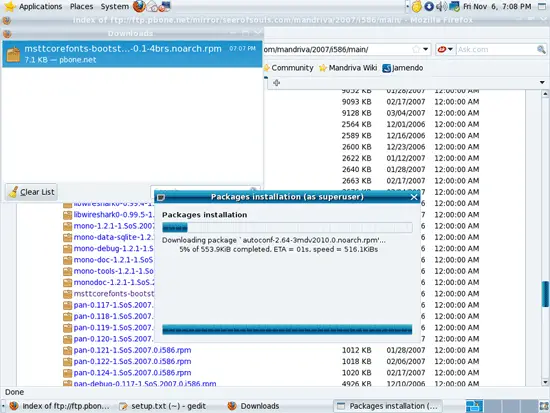Open the Mandriva Wiki bookmark
Screen dimensions: 550x413
348,68
